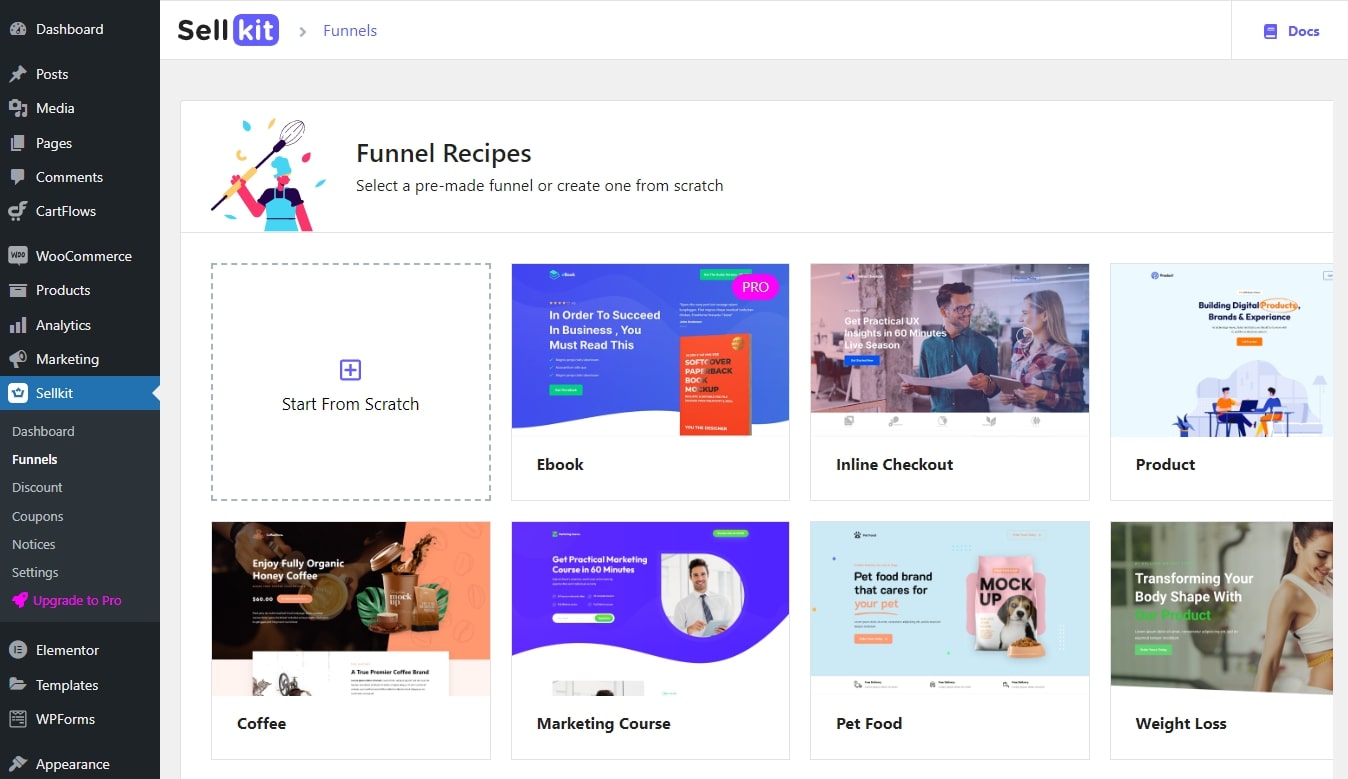Click the Start From Scratch card
This screenshot has height=779, width=1348.
click(351, 382)
